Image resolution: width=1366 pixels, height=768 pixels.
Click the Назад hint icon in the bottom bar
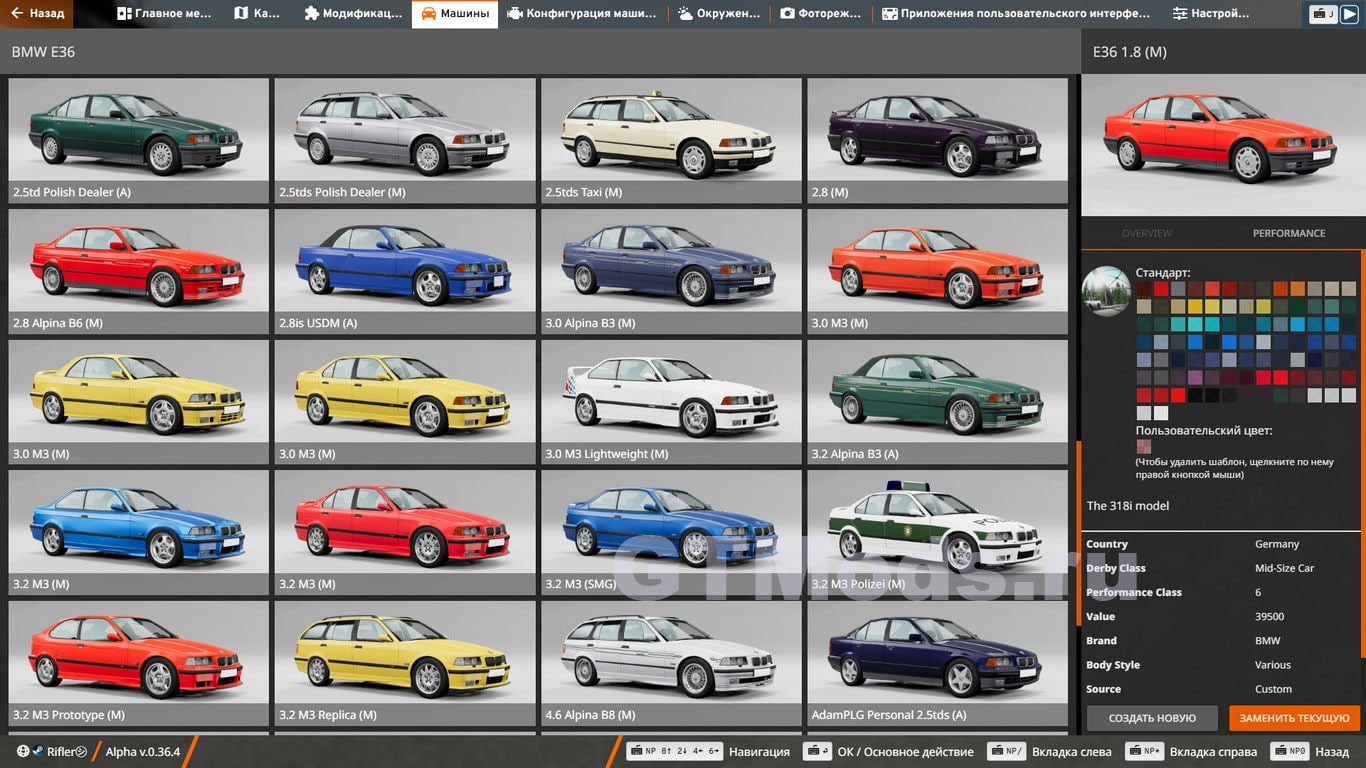[x=1290, y=751]
